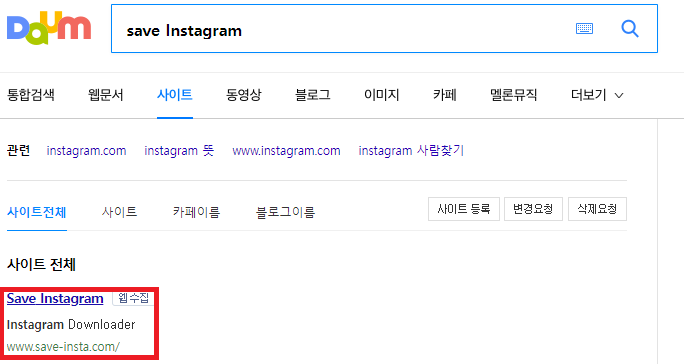Click the 사이트 전체 section heading
The height and width of the screenshot is (364, 684).
41,264
